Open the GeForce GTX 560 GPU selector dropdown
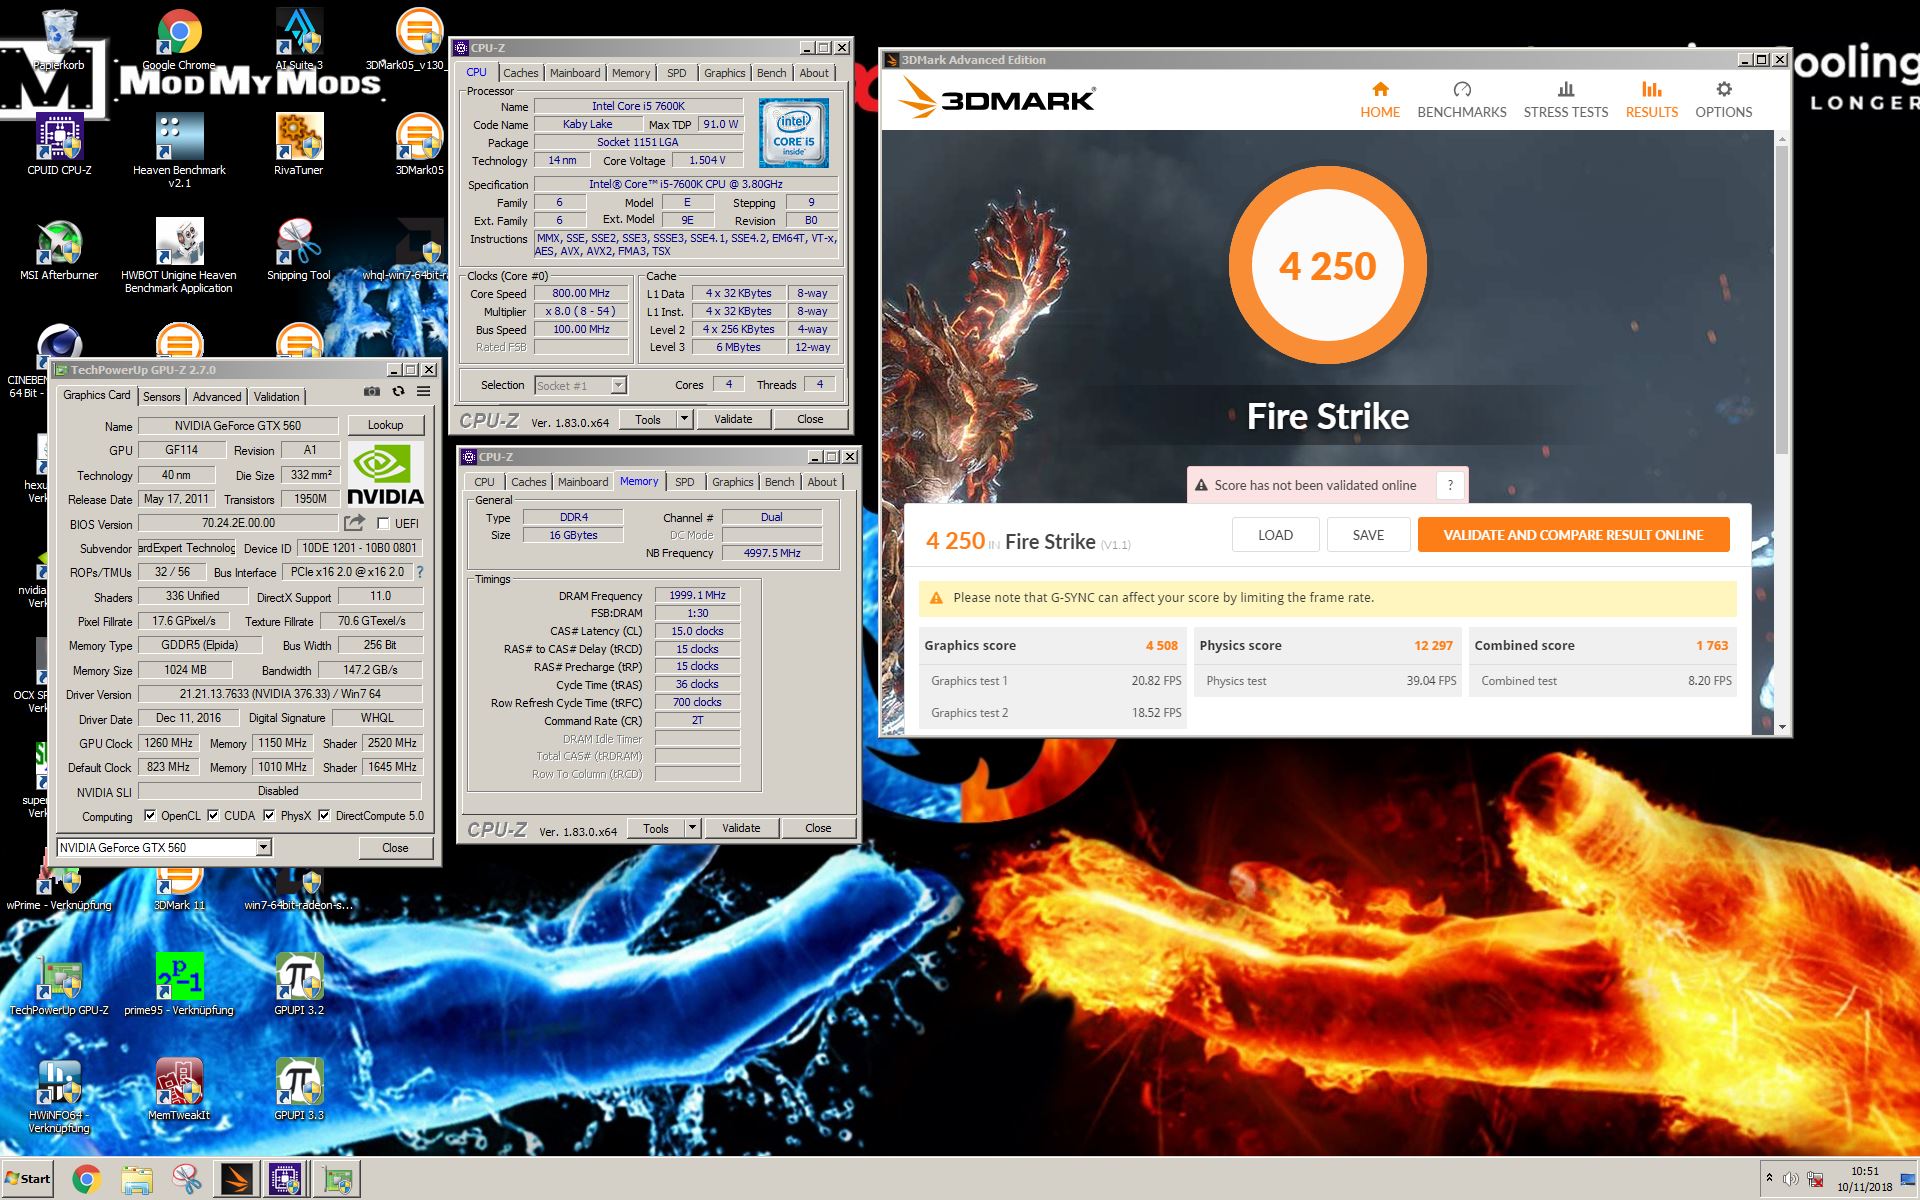 coord(263,847)
